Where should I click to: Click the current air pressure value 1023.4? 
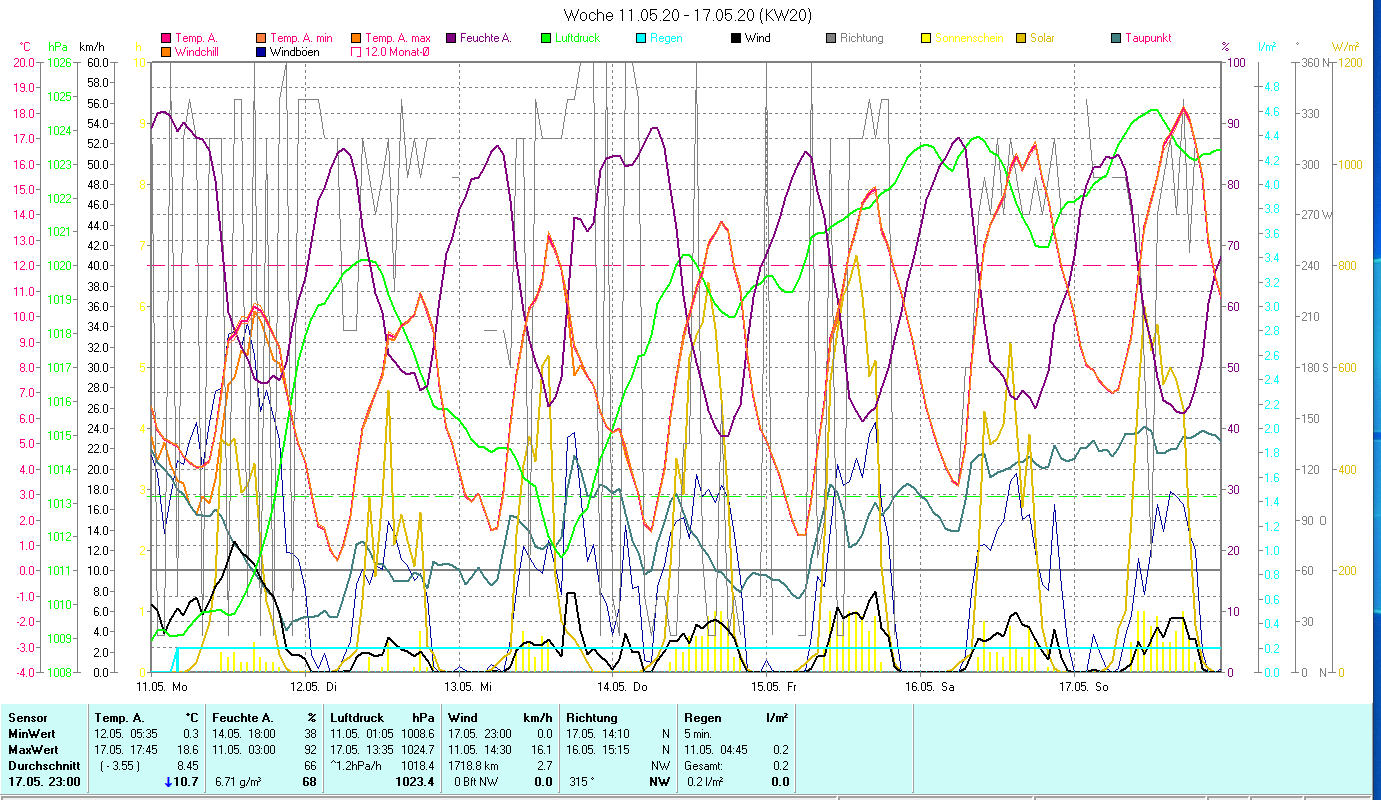click(x=416, y=782)
